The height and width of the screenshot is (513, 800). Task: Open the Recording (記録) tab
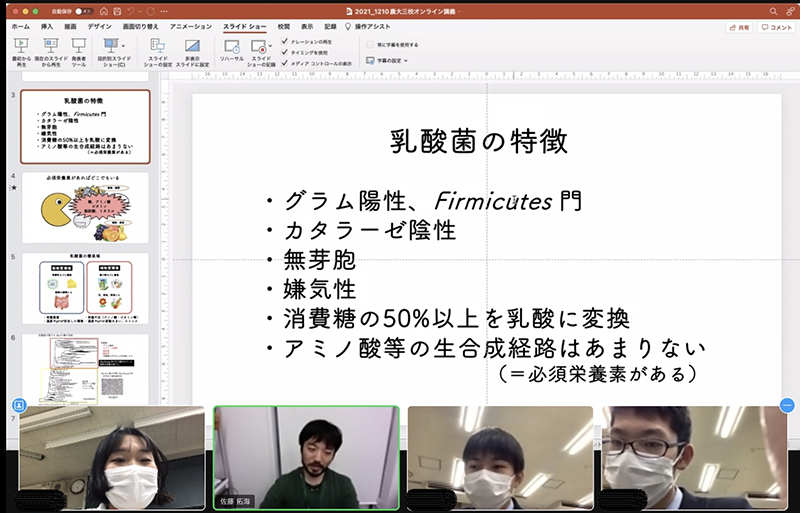[331, 26]
